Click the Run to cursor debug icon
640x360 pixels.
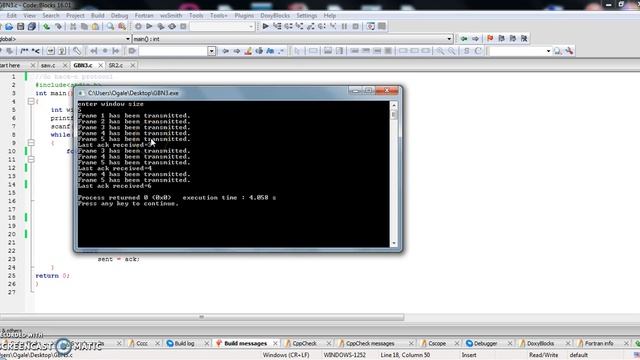pos(277,27)
